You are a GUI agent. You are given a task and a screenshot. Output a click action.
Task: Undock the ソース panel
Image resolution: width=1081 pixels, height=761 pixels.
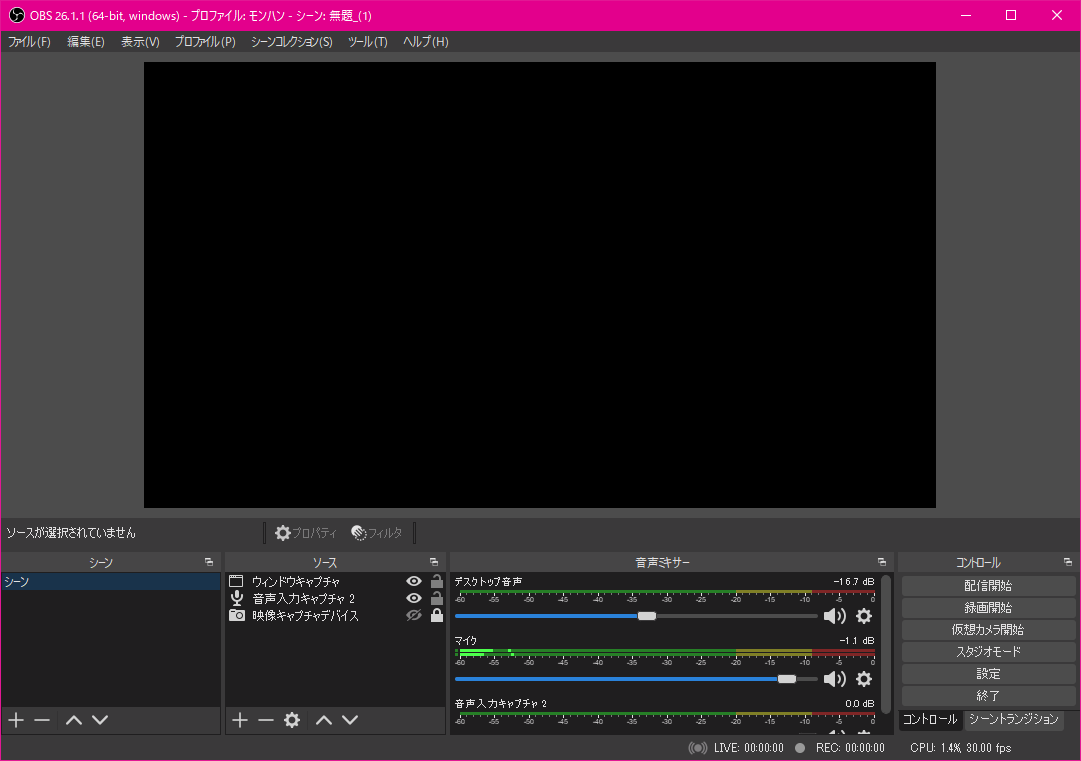pyautogui.click(x=434, y=562)
